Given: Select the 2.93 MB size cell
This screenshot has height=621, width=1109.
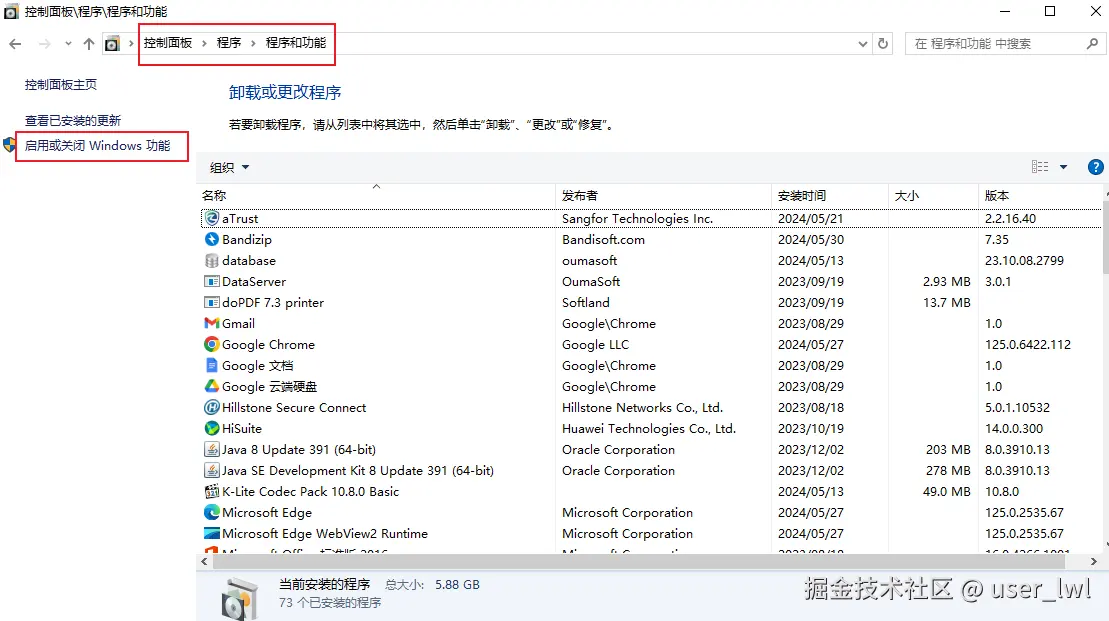Looking at the screenshot, I should coord(946,282).
